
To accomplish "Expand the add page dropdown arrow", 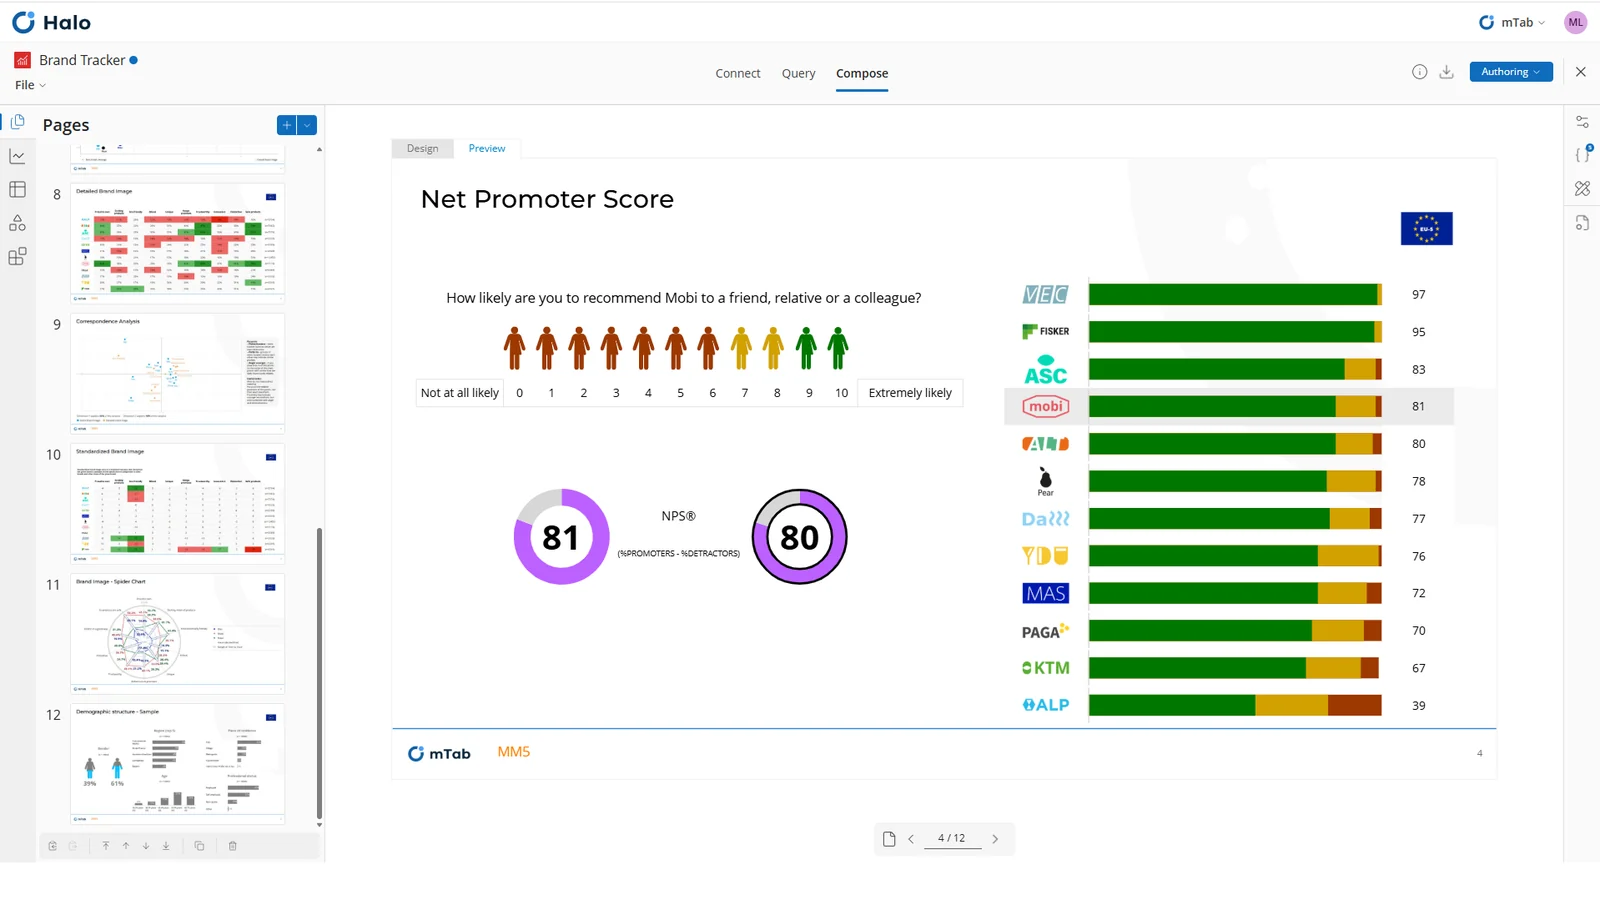I will pos(308,125).
